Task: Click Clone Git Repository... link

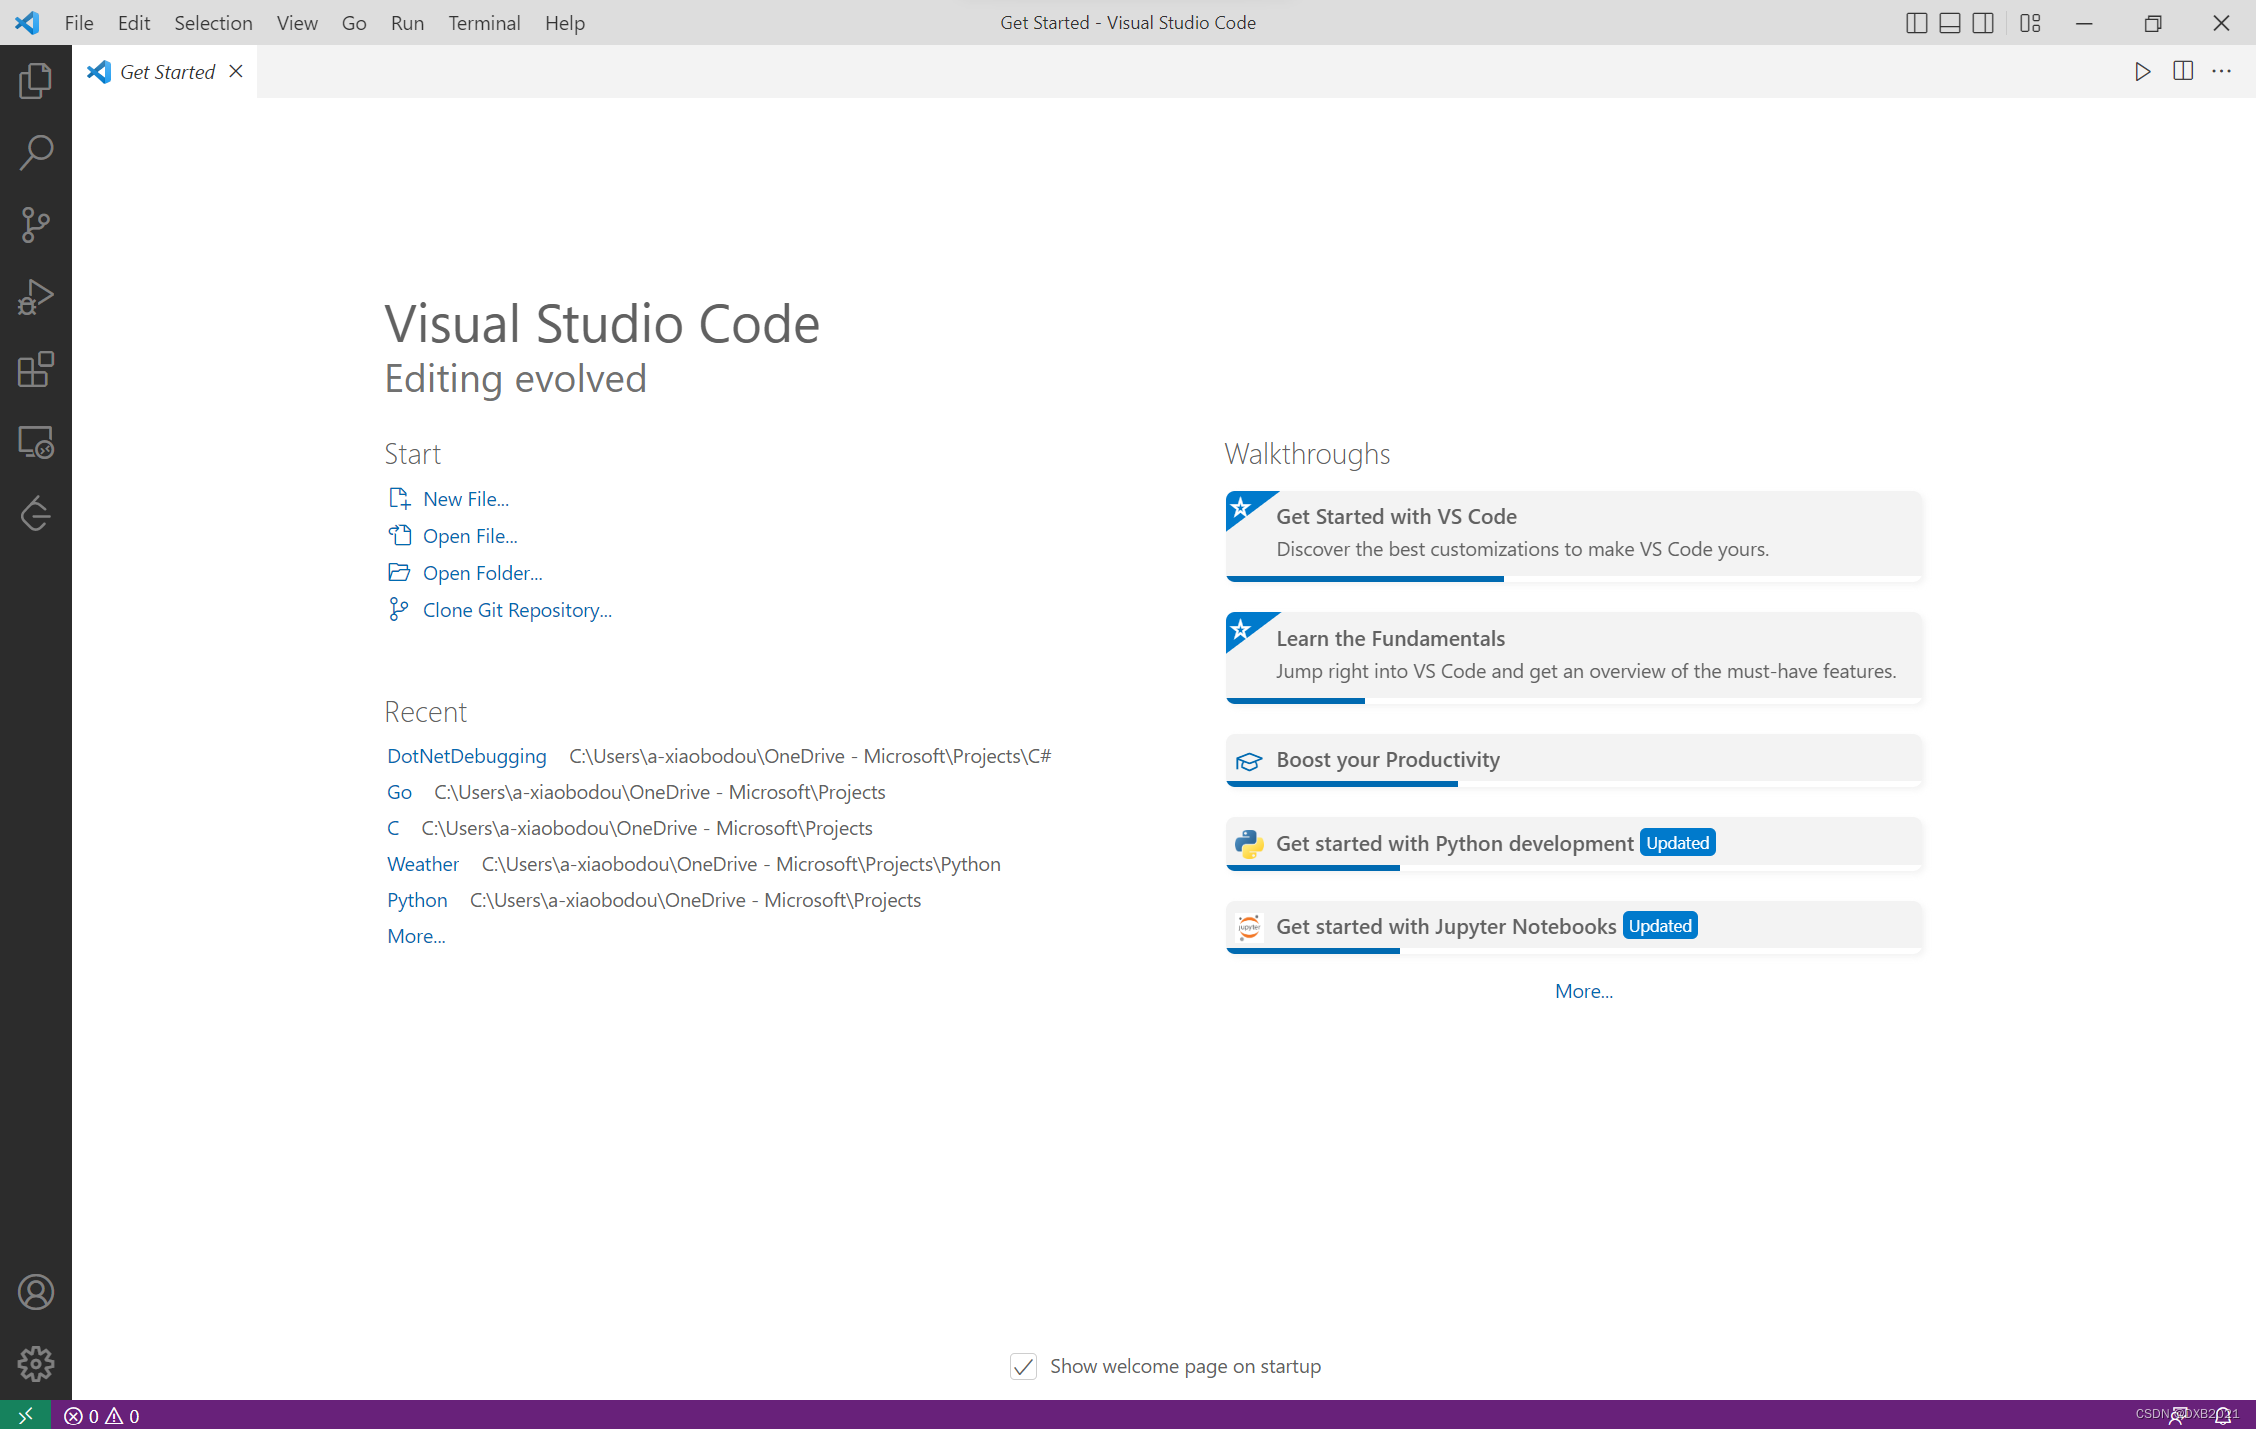Action: point(517,610)
